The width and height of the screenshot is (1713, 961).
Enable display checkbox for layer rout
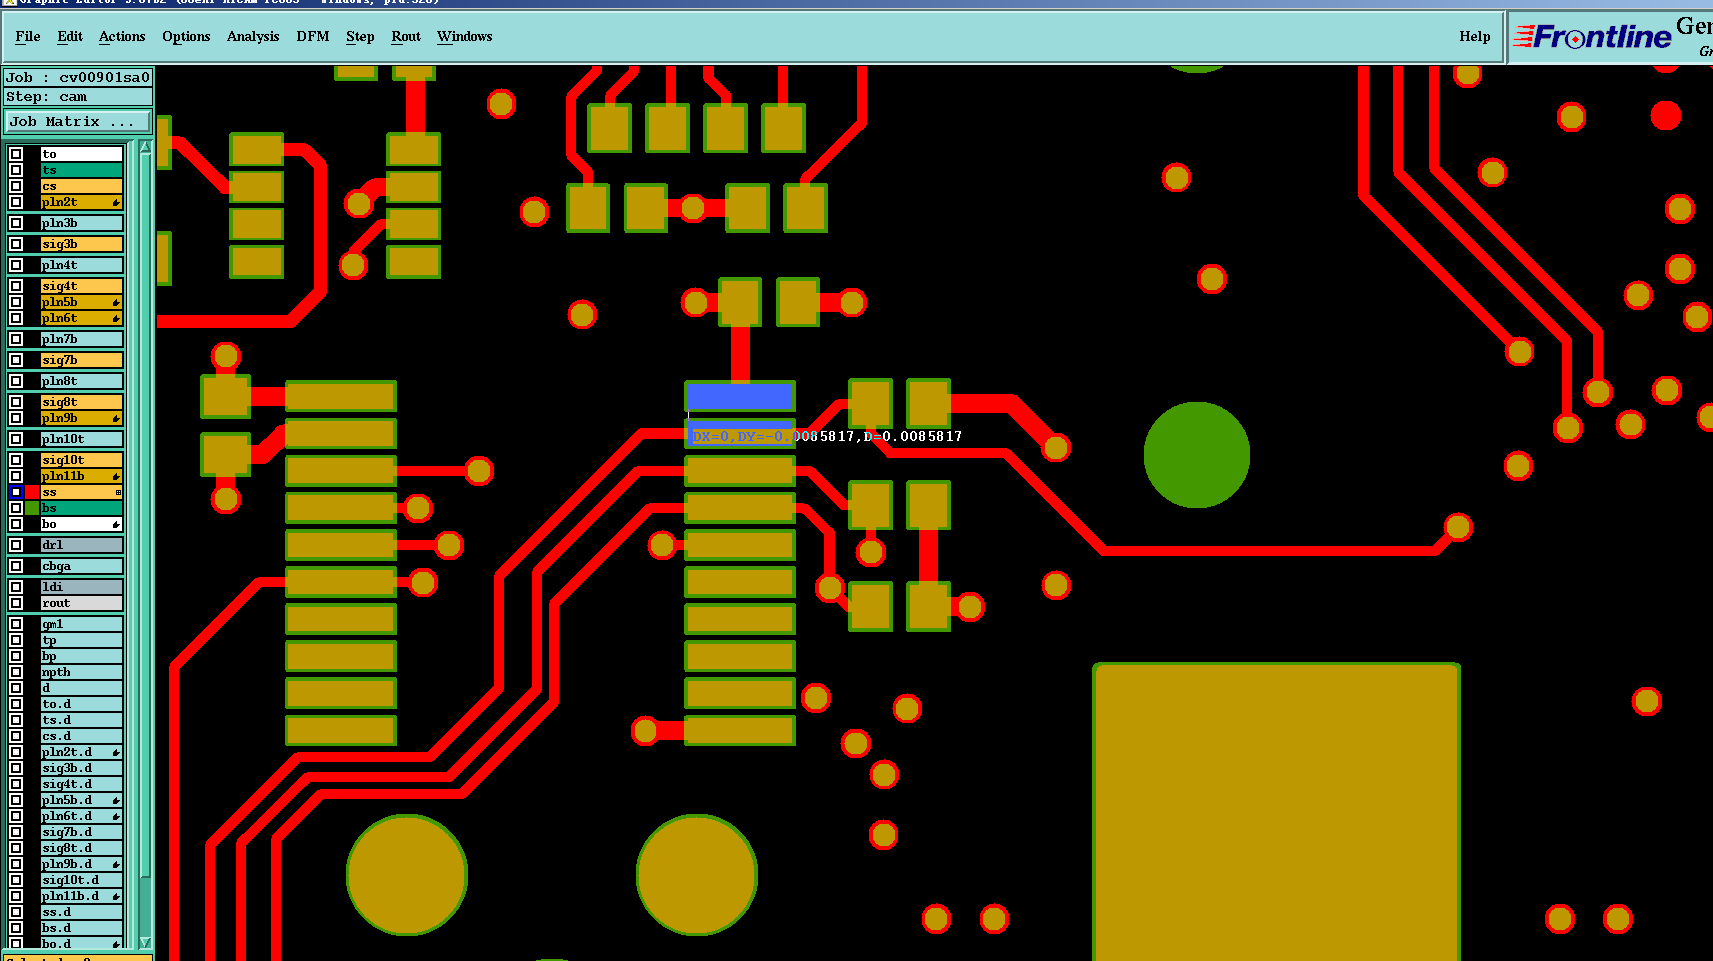[x=16, y=603]
